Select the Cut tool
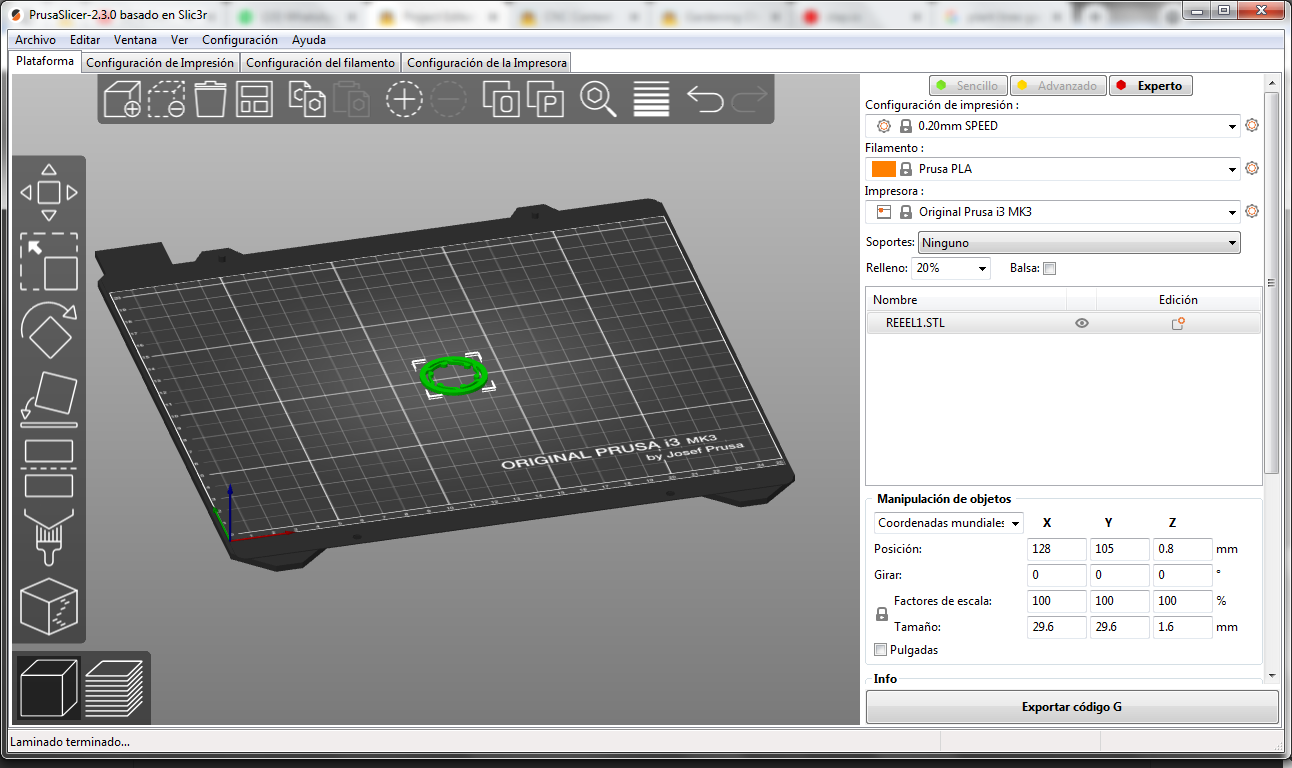Image resolution: width=1292 pixels, height=768 pixels. [x=49, y=468]
